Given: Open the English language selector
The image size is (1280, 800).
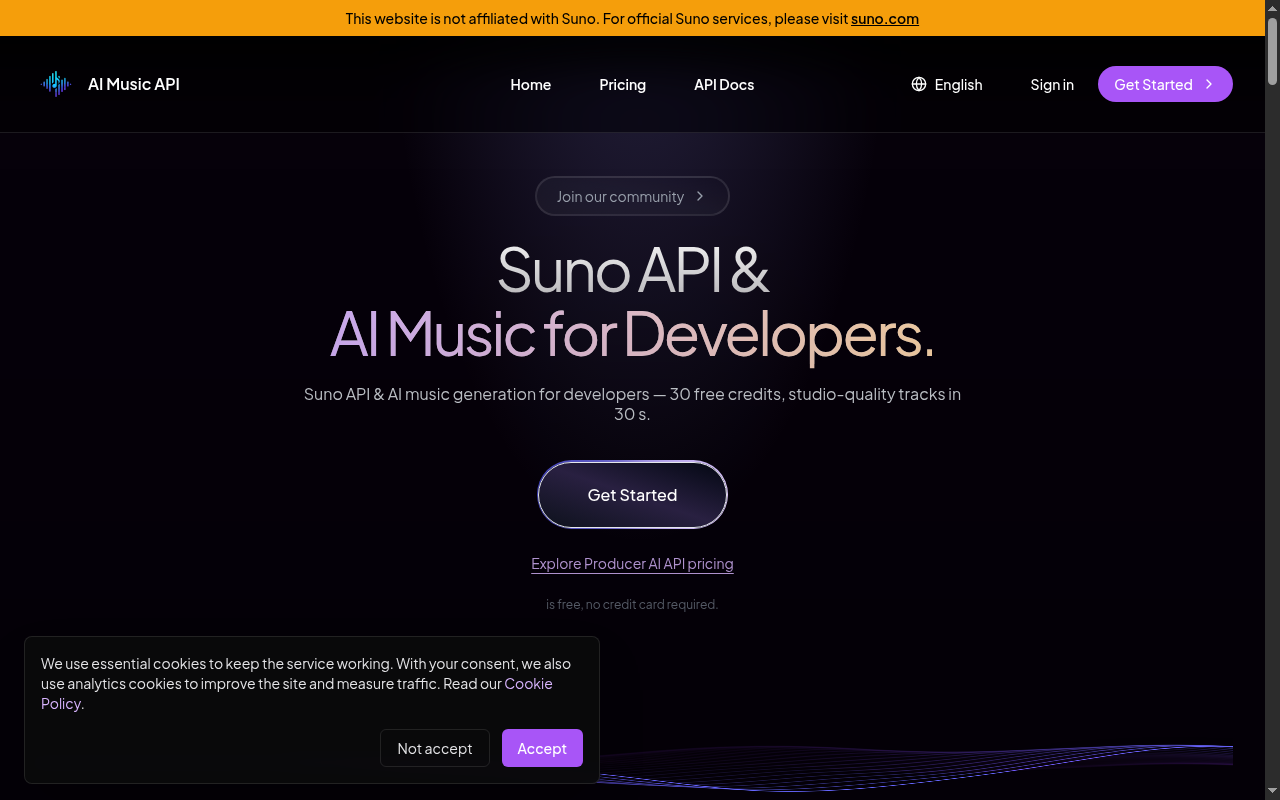Looking at the screenshot, I should (x=947, y=84).
